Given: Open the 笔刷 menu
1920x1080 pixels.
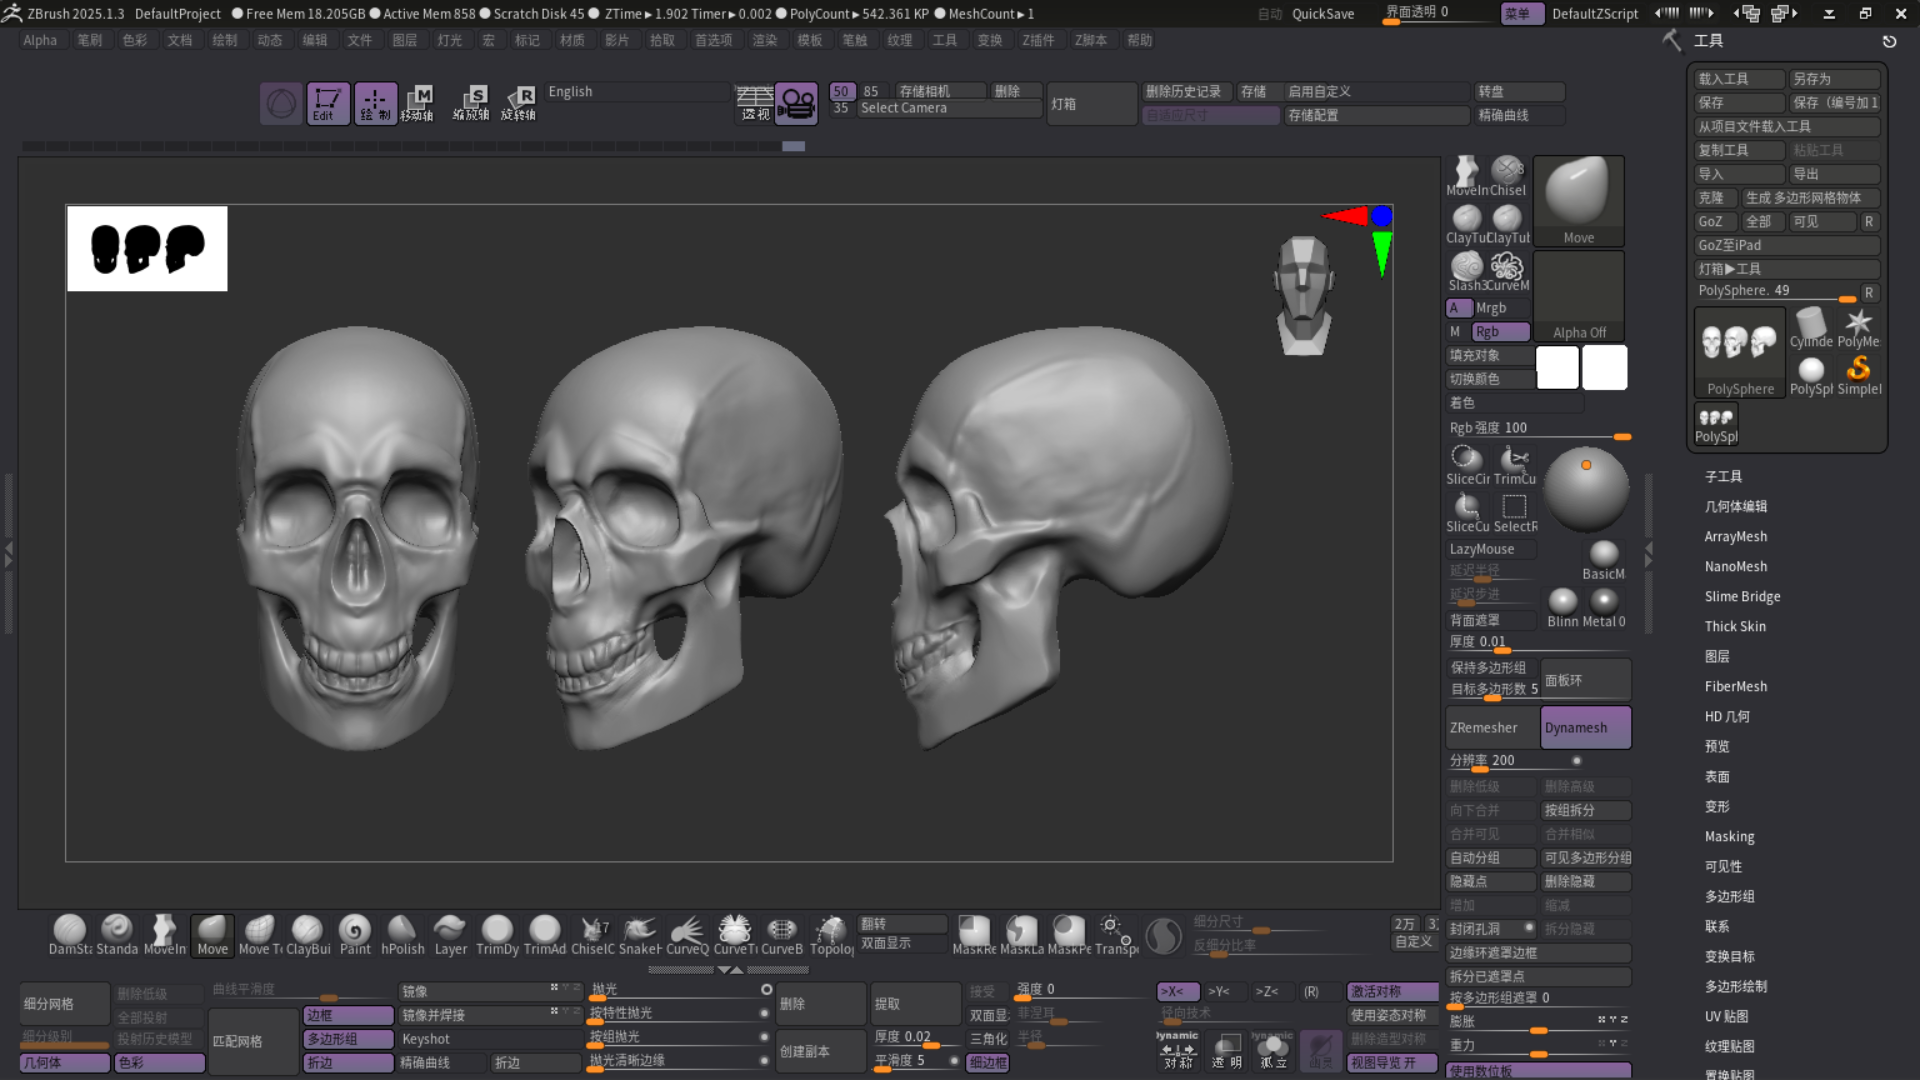Looking at the screenshot, I should tap(90, 40).
